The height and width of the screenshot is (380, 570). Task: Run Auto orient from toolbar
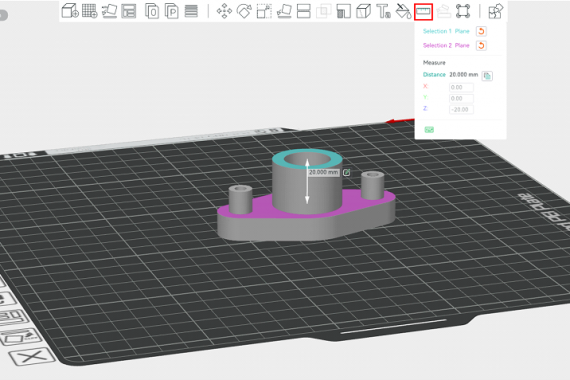click(x=109, y=11)
